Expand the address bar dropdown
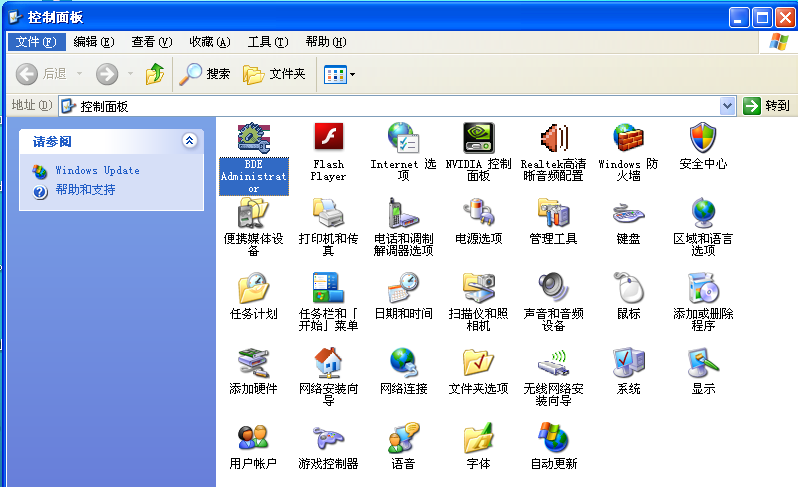Screen dimensions: 798x487 pyautogui.click(x=728, y=106)
